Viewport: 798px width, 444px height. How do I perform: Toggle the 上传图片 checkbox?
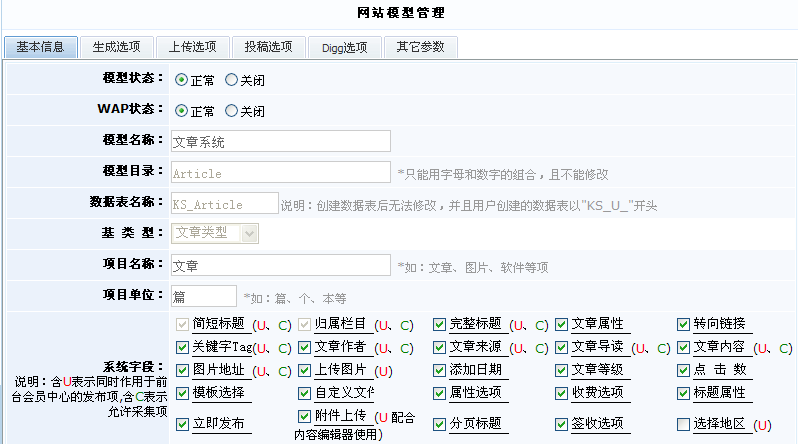(x=305, y=371)
